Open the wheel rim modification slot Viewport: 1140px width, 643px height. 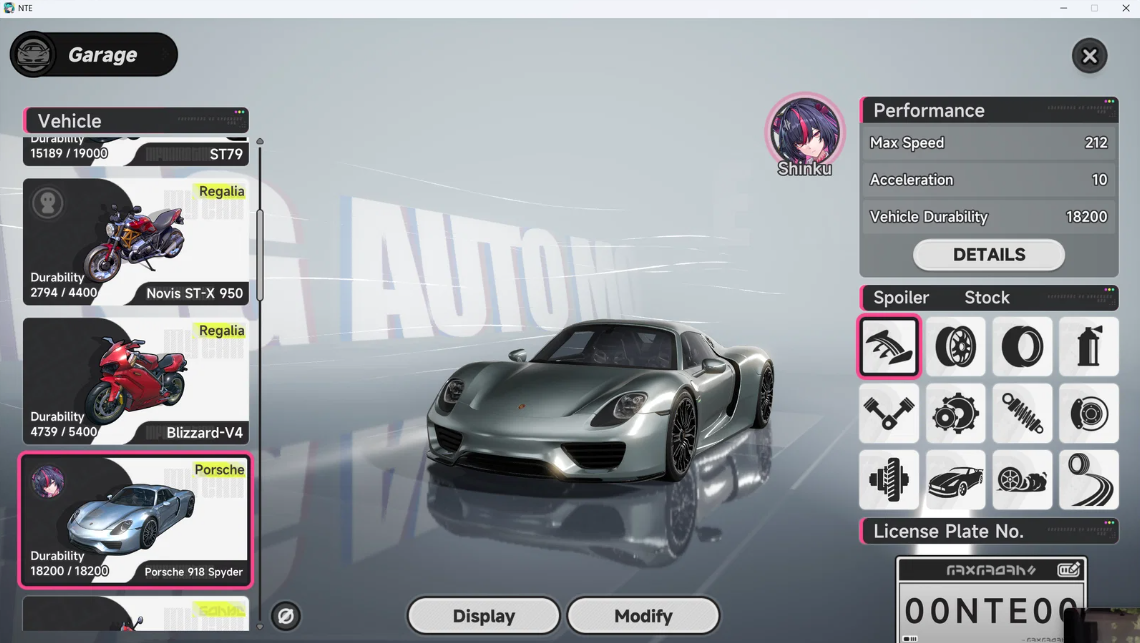click(955, 346)
